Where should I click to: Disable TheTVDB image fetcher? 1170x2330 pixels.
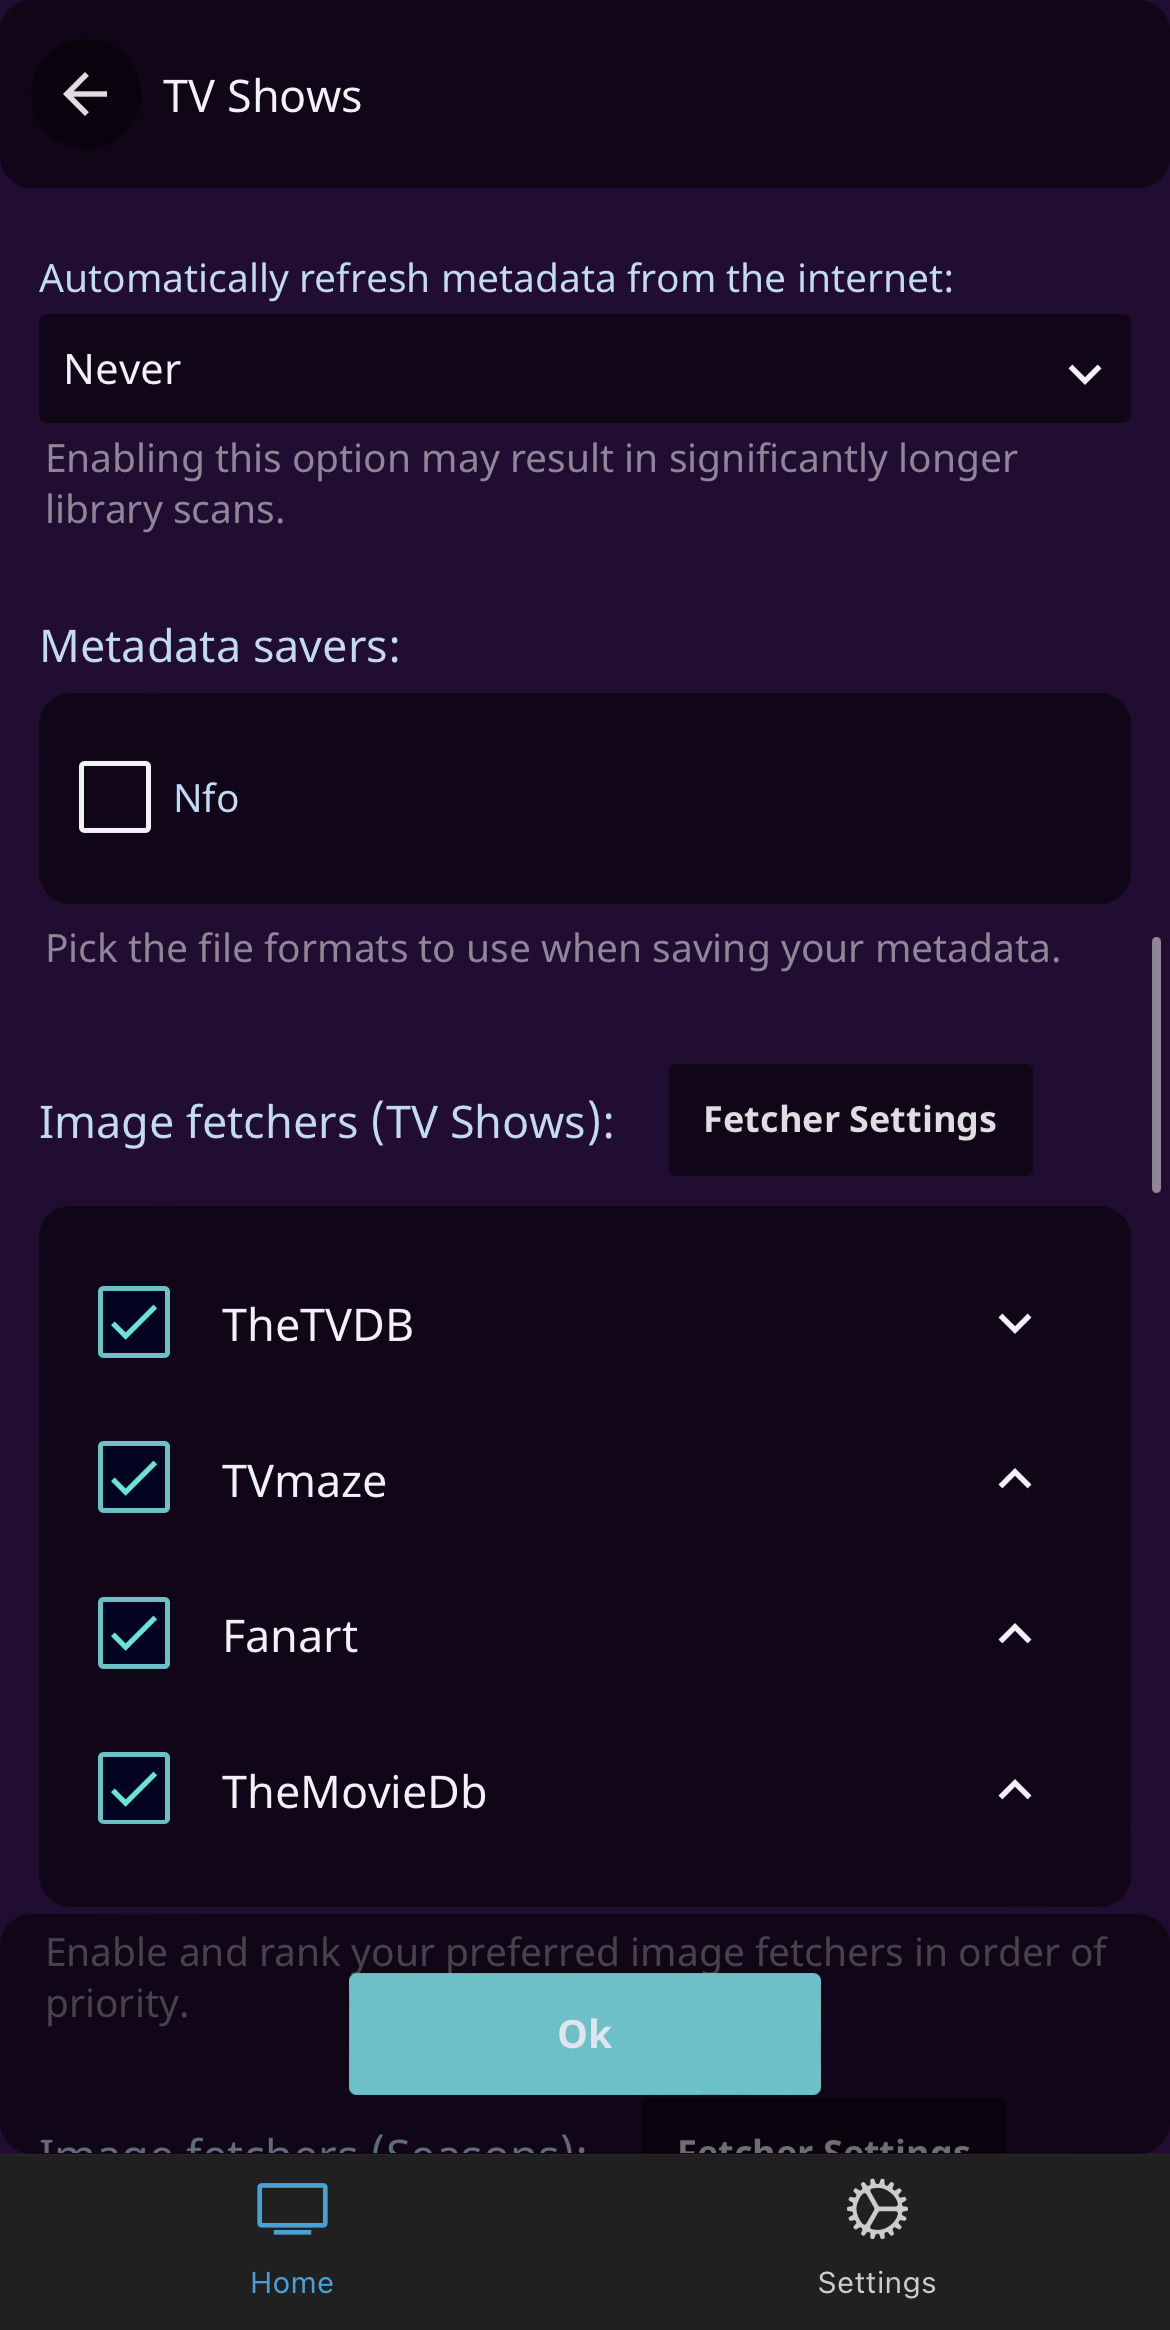[x=134, y=1323]
